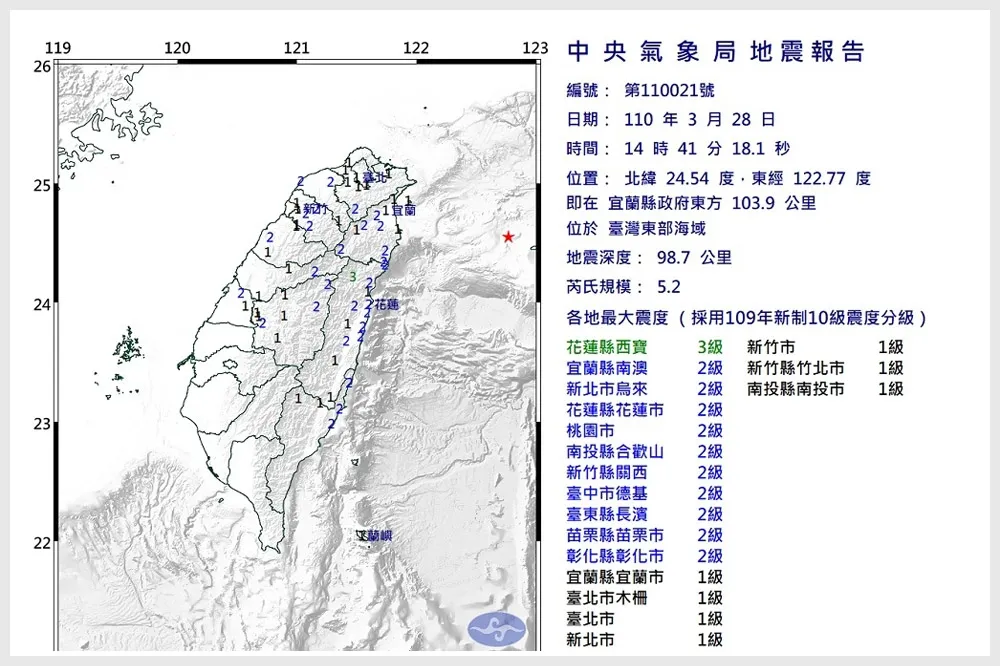Screen dimensions: 1000x666
Task: Click the 花蓮 label on the map
Action: click(387, 304)
